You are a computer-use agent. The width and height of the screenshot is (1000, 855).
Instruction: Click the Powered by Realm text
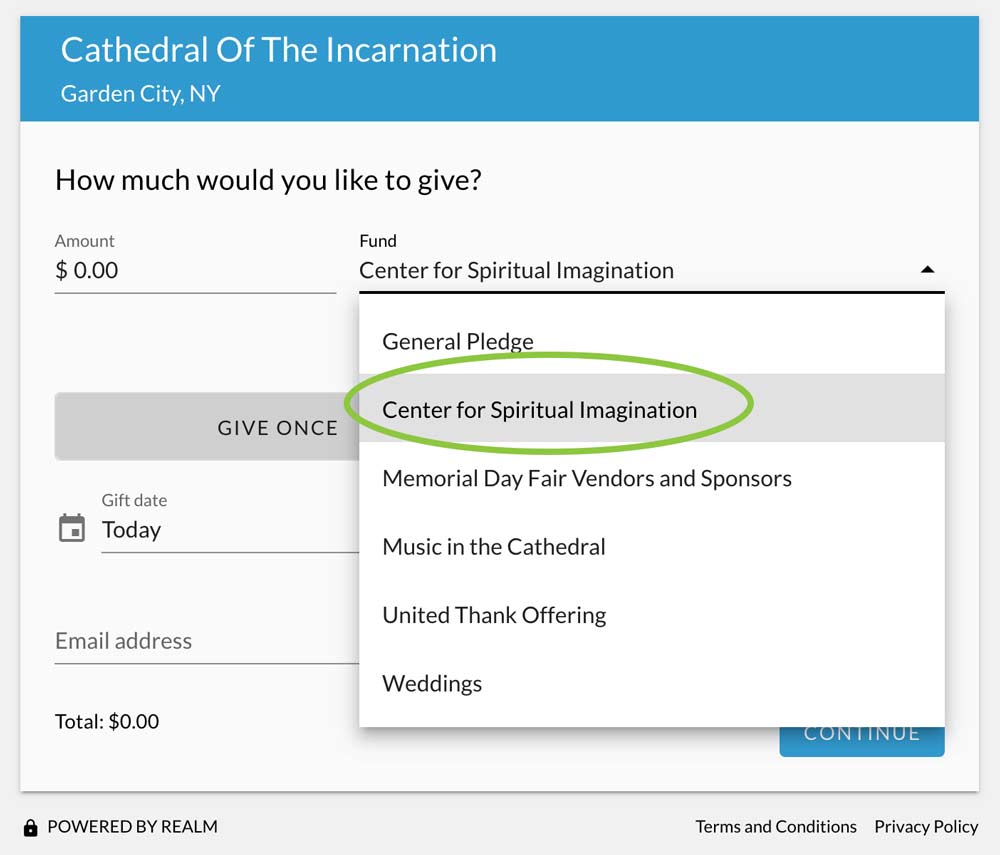pyautogui.click(x=132, y=826)
